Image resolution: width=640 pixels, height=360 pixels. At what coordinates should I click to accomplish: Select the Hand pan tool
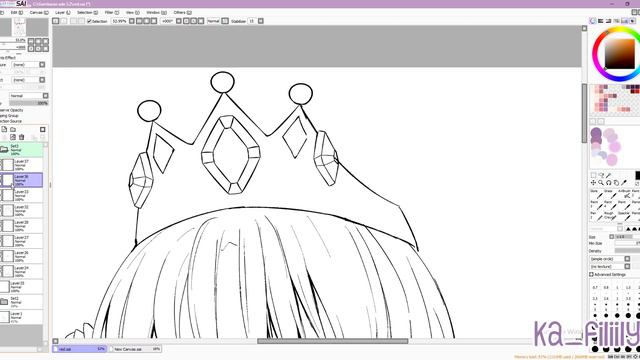click(616, 183)
